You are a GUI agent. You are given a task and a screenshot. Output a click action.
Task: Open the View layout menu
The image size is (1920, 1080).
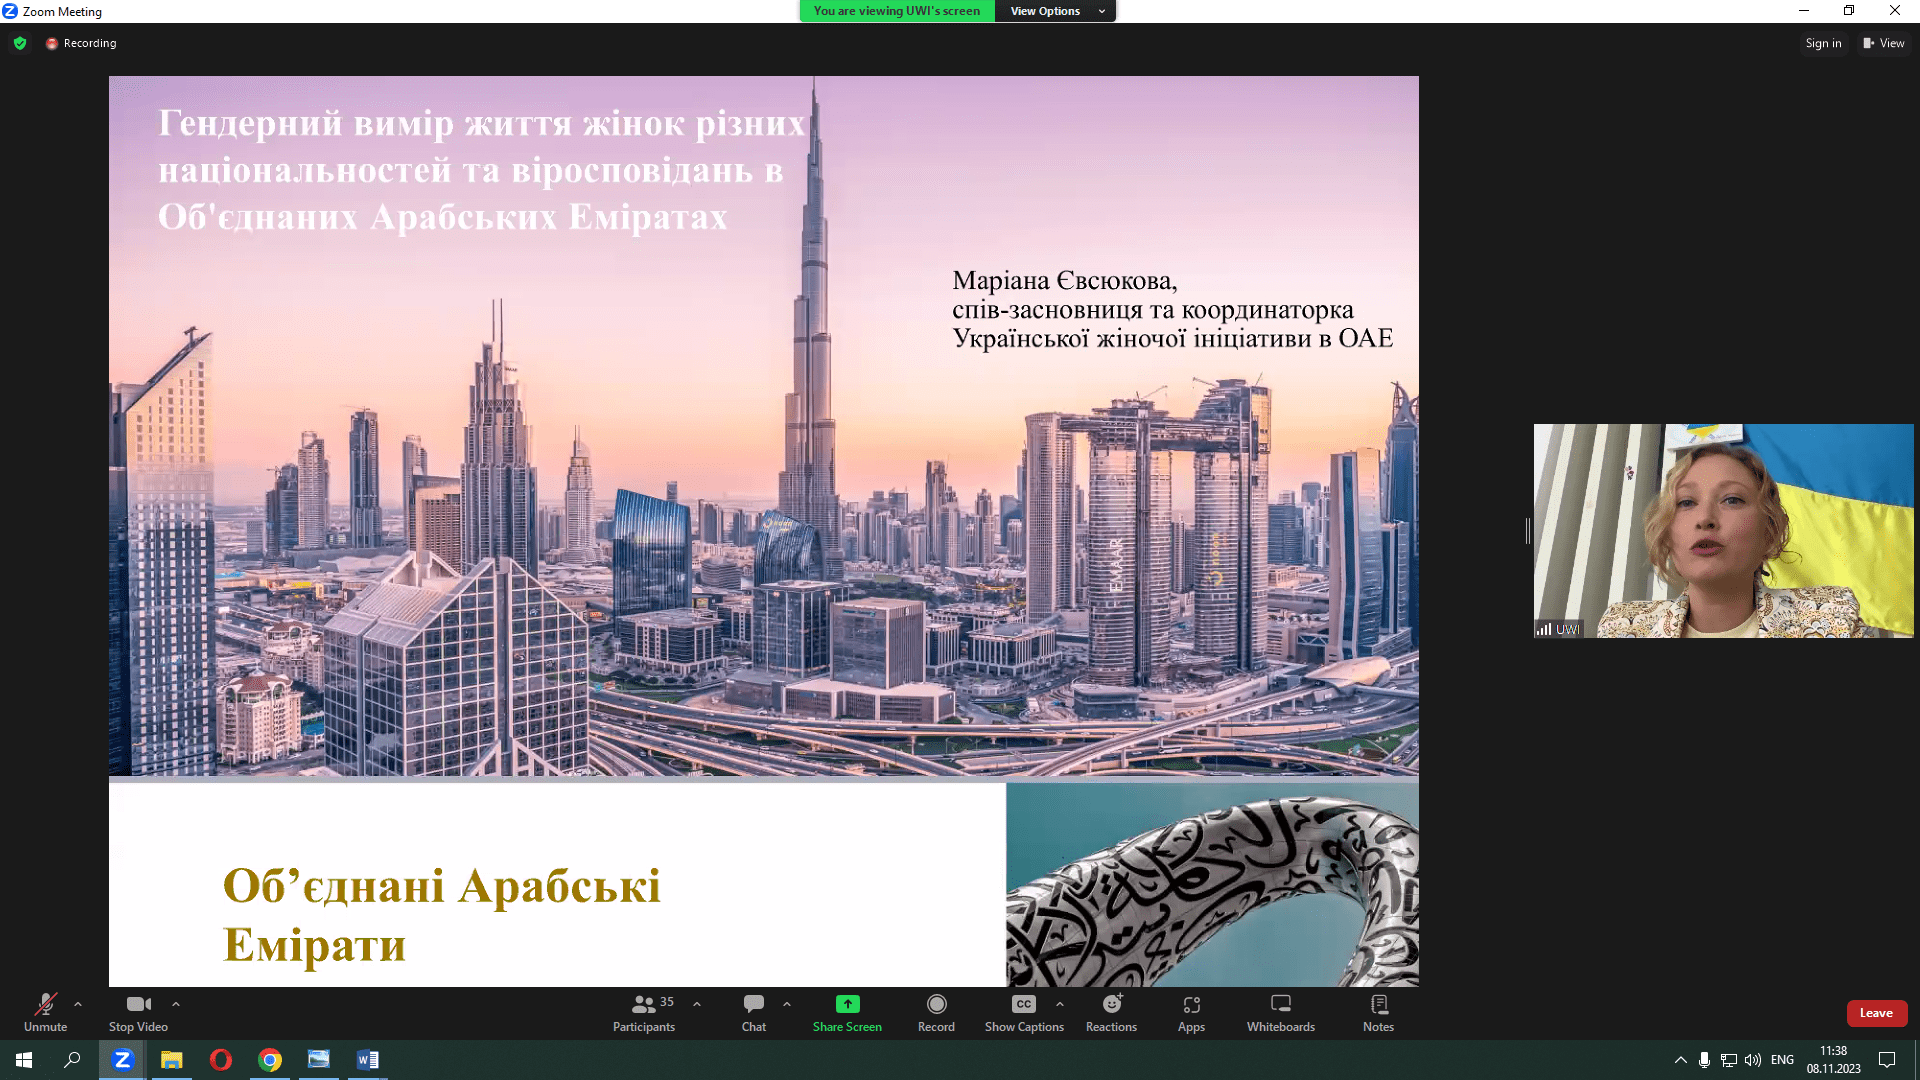pos(1884,43)
